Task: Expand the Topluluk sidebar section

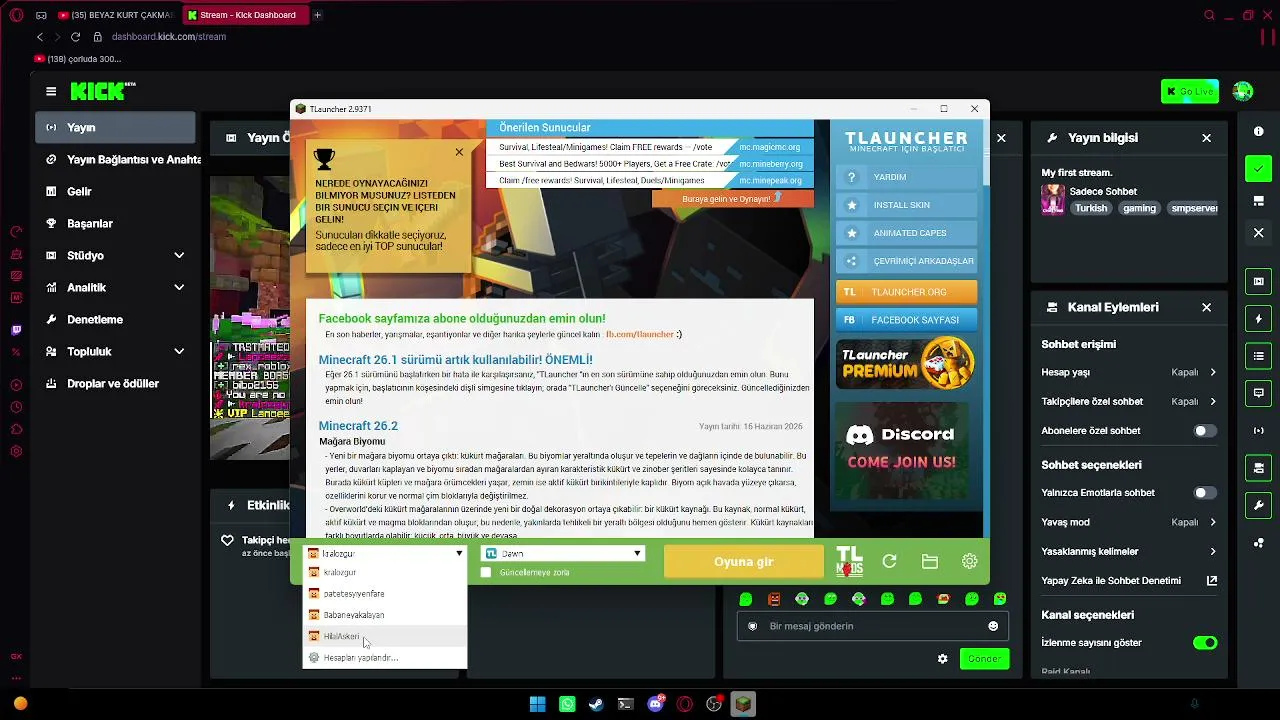Action: [179, 352]
